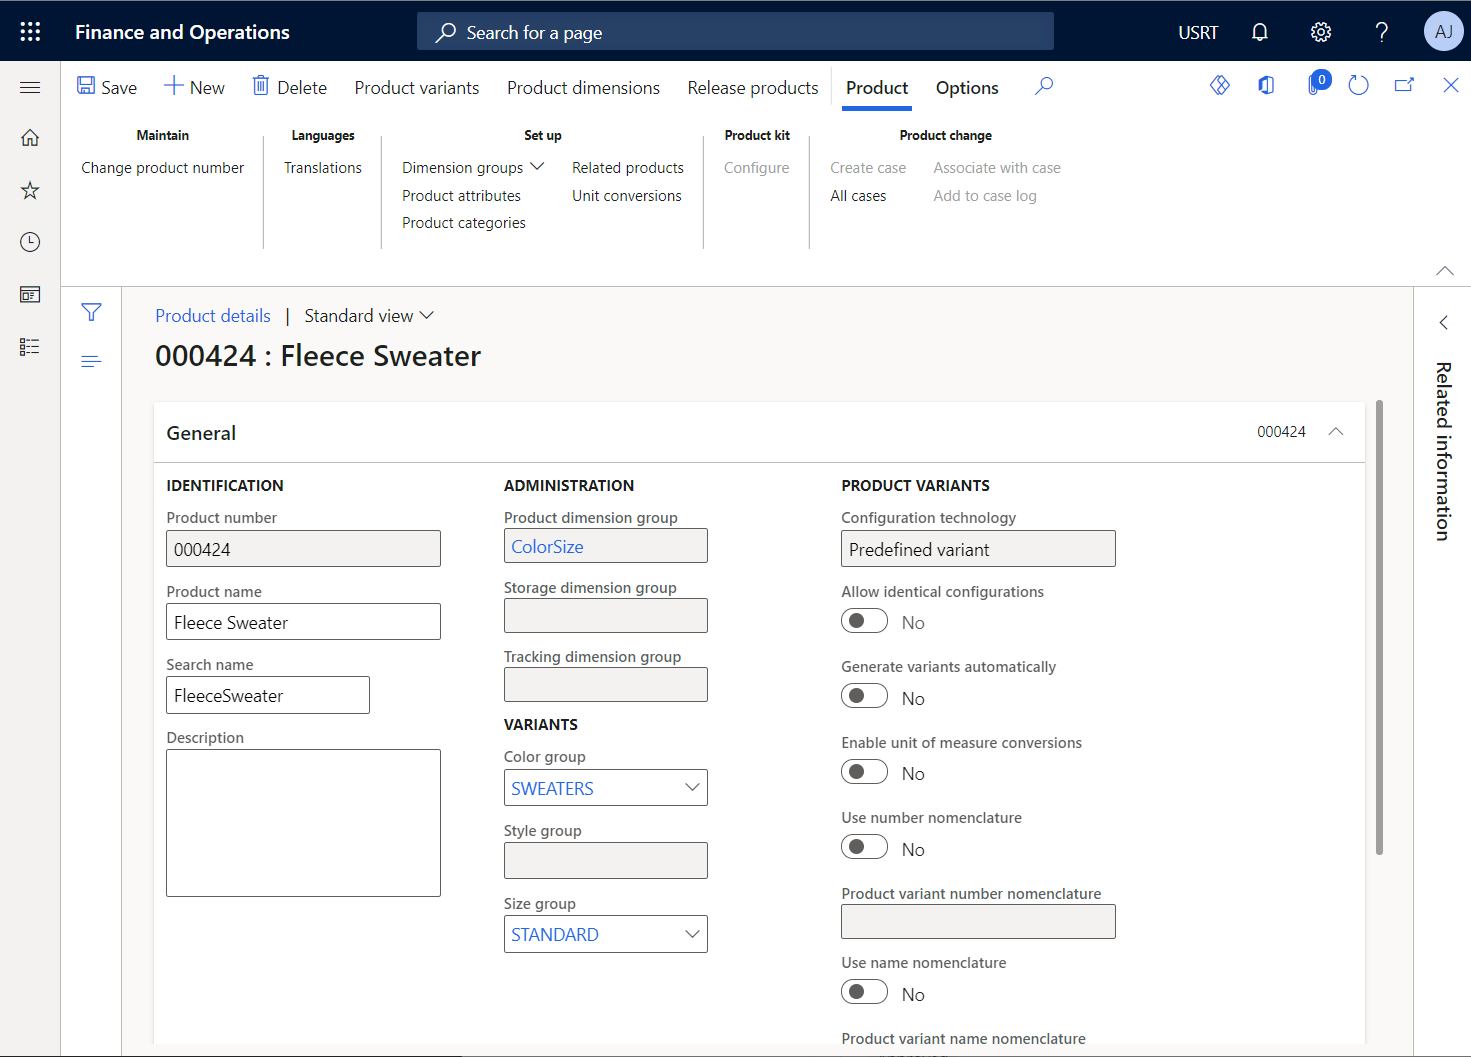The image size is (1471, 1057).
Task: Toggle Use number nomenclature
Action: pyautogui.click(x=864, y=847)
